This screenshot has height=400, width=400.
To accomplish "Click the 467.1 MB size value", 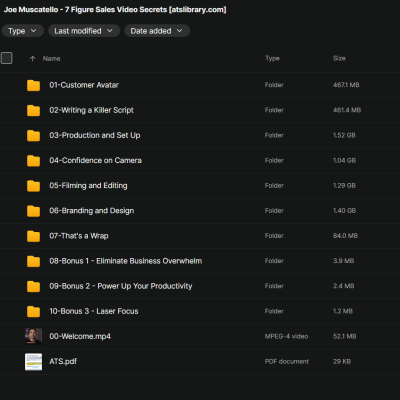I will pyautogui.click(x=346, y=85).
